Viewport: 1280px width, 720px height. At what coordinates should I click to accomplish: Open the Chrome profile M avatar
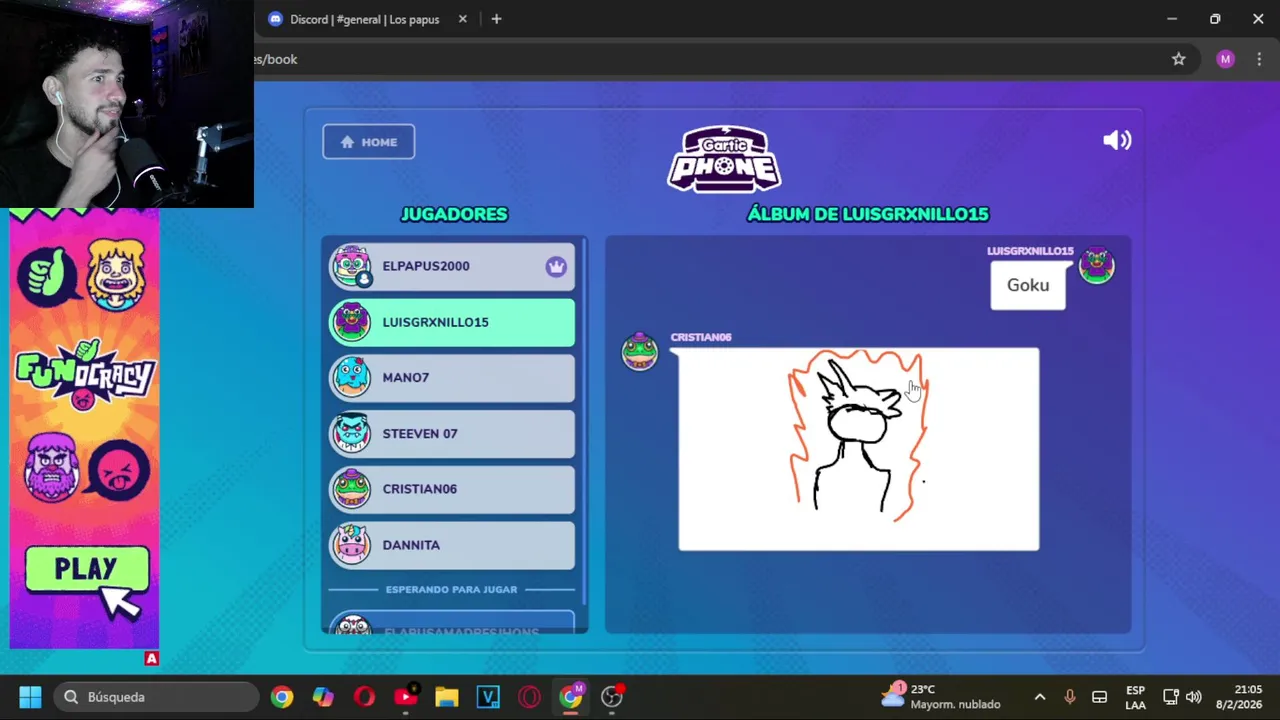pyautogui.click(x=1225, y=59)
